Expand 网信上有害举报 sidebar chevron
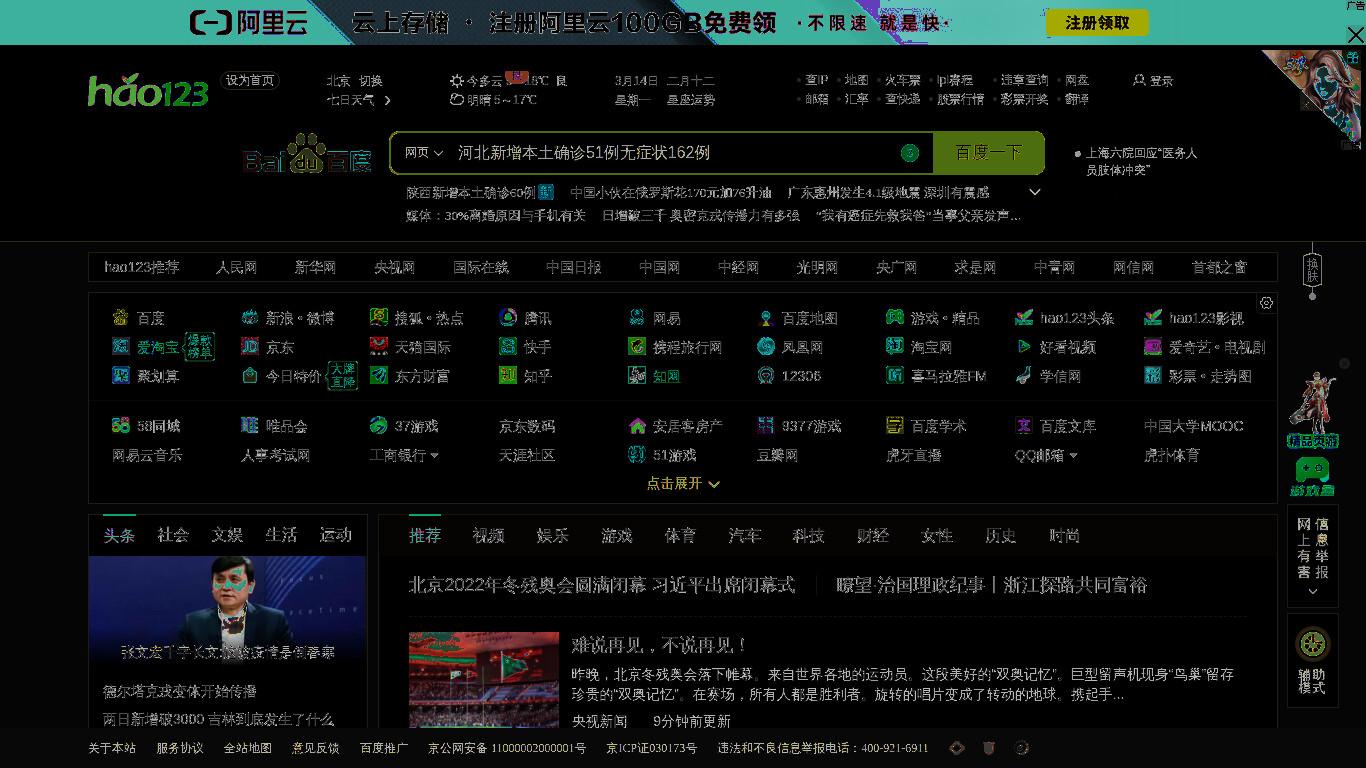Image resolution: width=1366 pixels, height=768 pixels. point(1312,591)
